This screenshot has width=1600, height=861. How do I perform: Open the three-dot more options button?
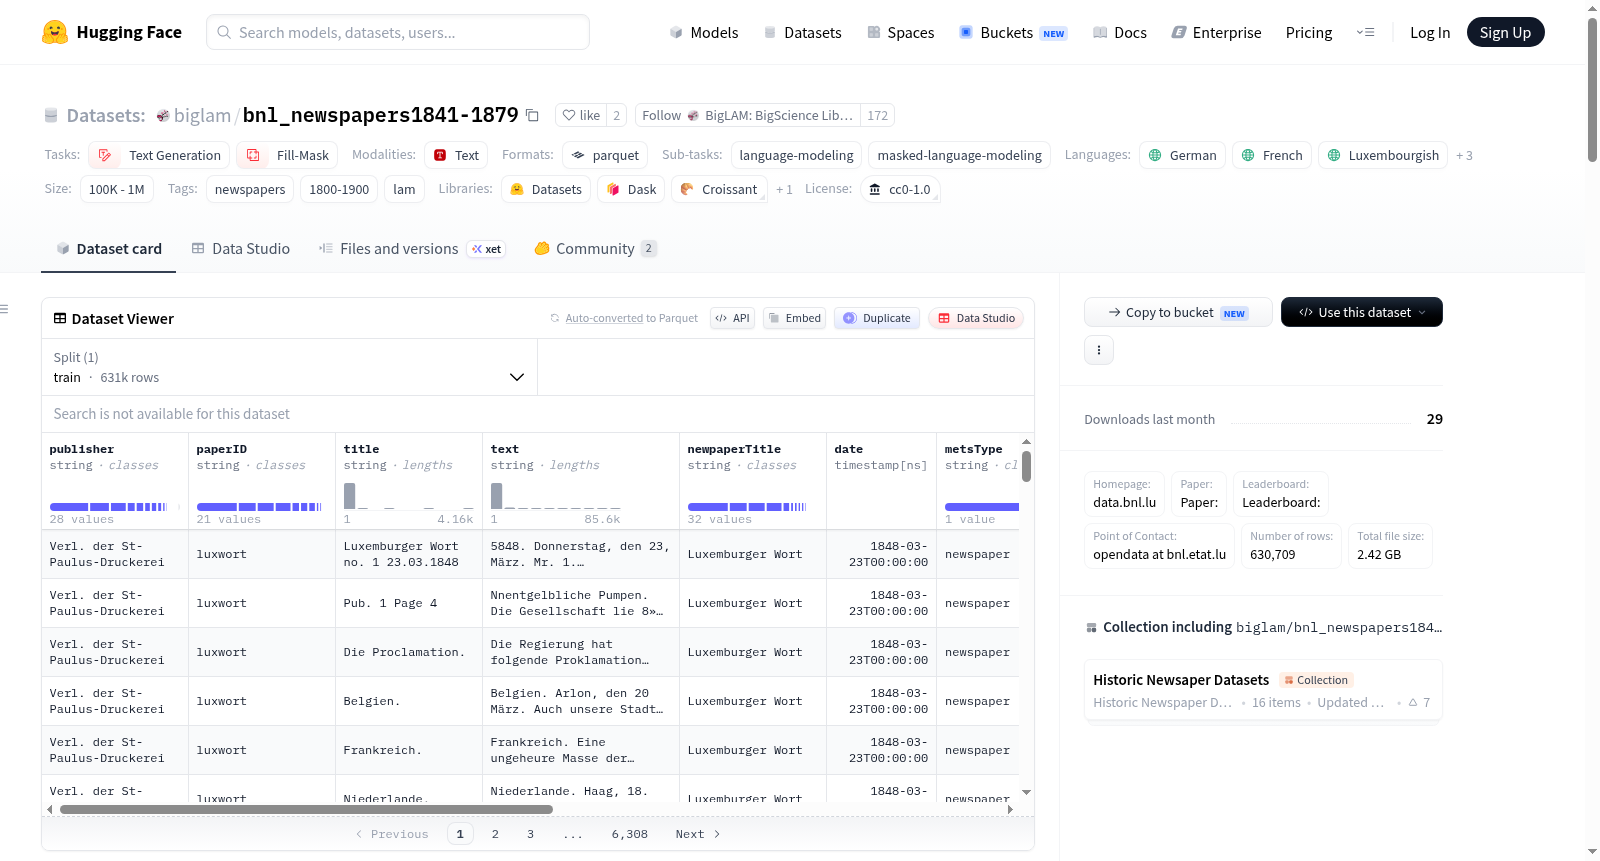tap(1099, 350)
